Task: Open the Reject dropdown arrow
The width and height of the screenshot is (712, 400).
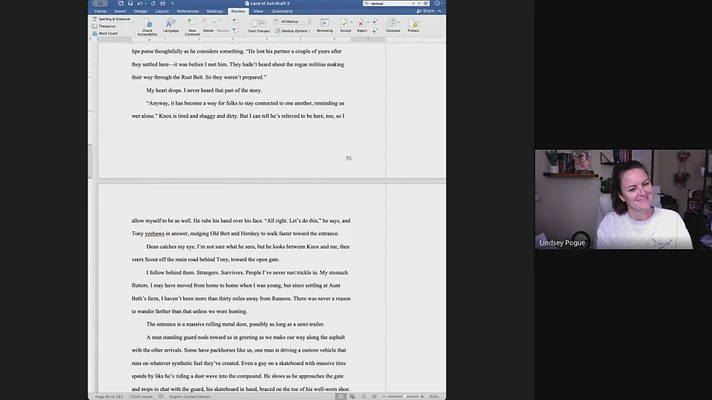Action: click(x=368, y=22)
